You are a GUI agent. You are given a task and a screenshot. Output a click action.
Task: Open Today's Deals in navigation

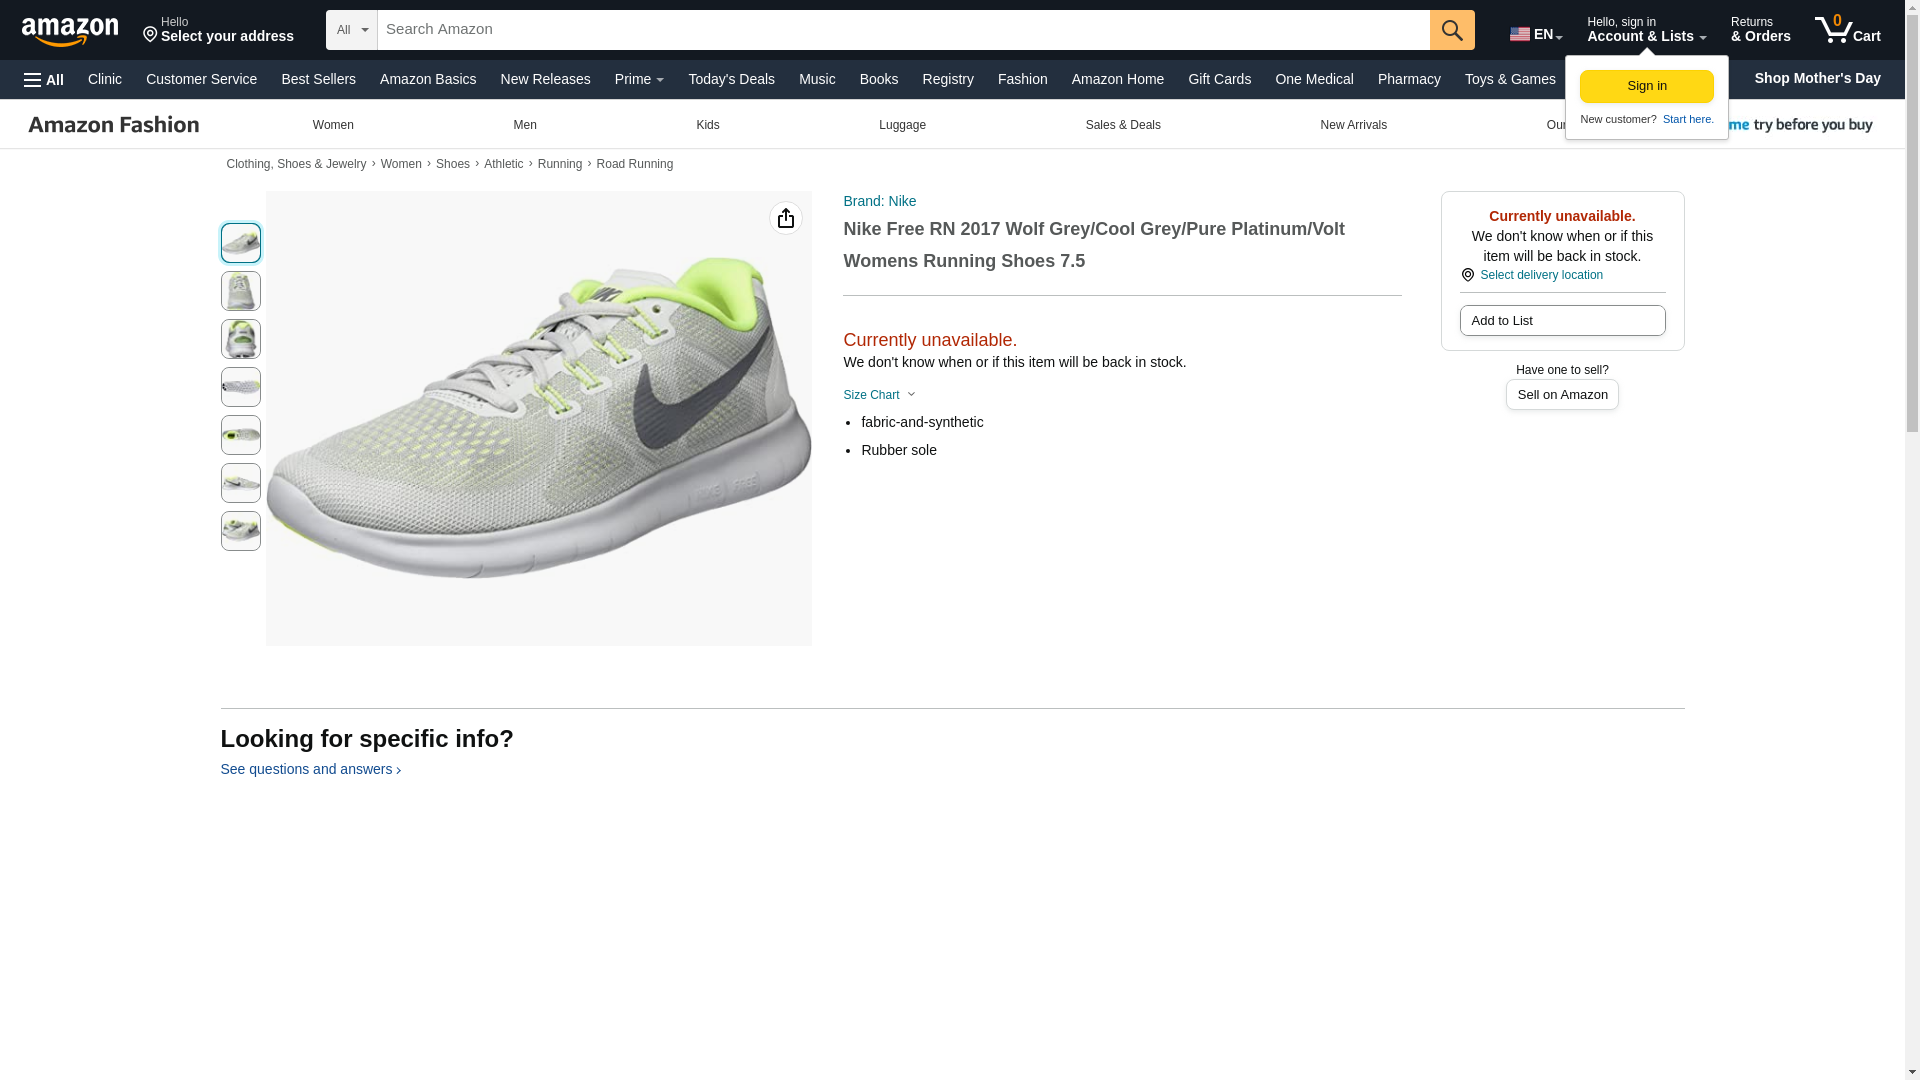tap(731, 79)
